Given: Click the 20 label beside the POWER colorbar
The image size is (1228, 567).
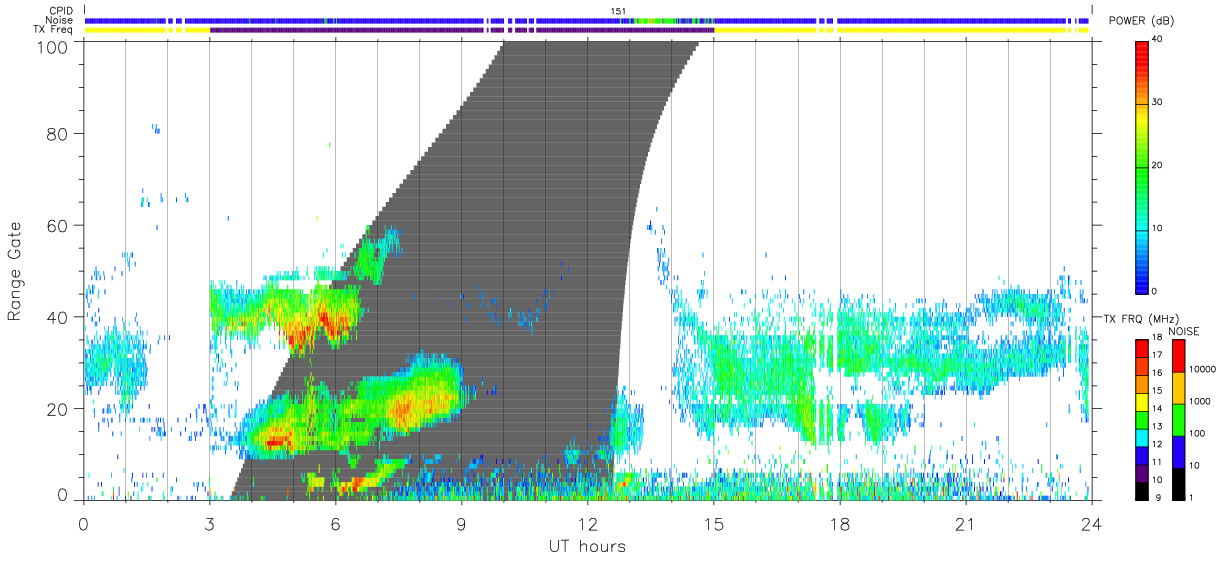Looking at the screenshot, I should click(1158, 165).
